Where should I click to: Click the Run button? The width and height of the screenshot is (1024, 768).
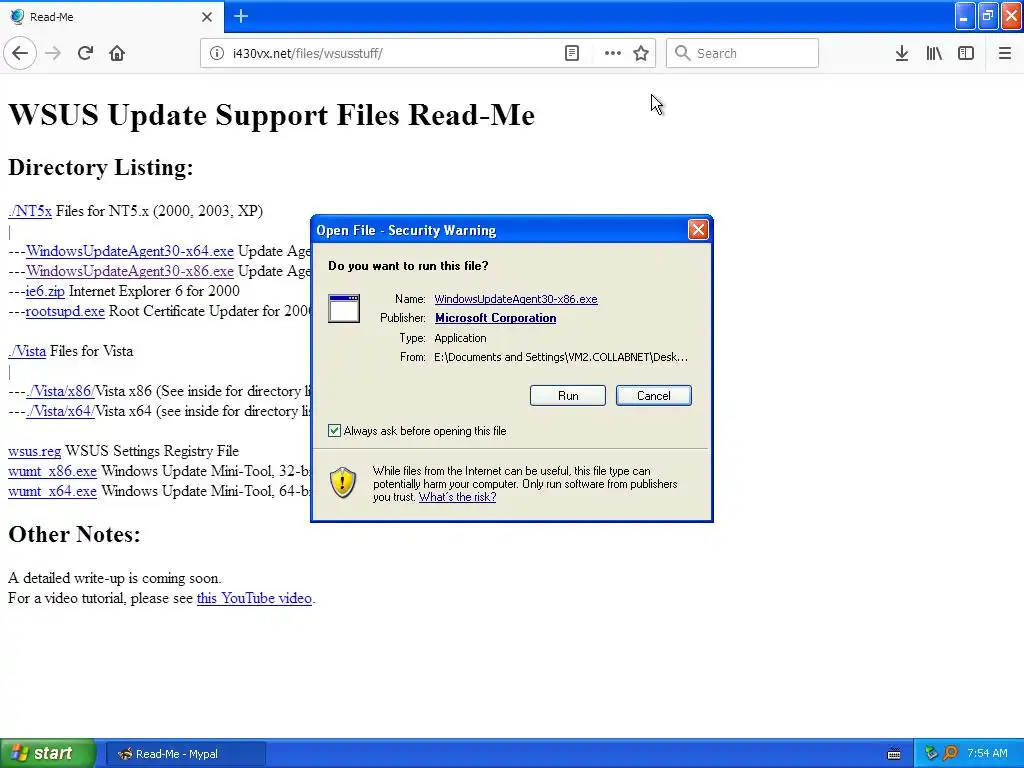[x=568, y=395]
